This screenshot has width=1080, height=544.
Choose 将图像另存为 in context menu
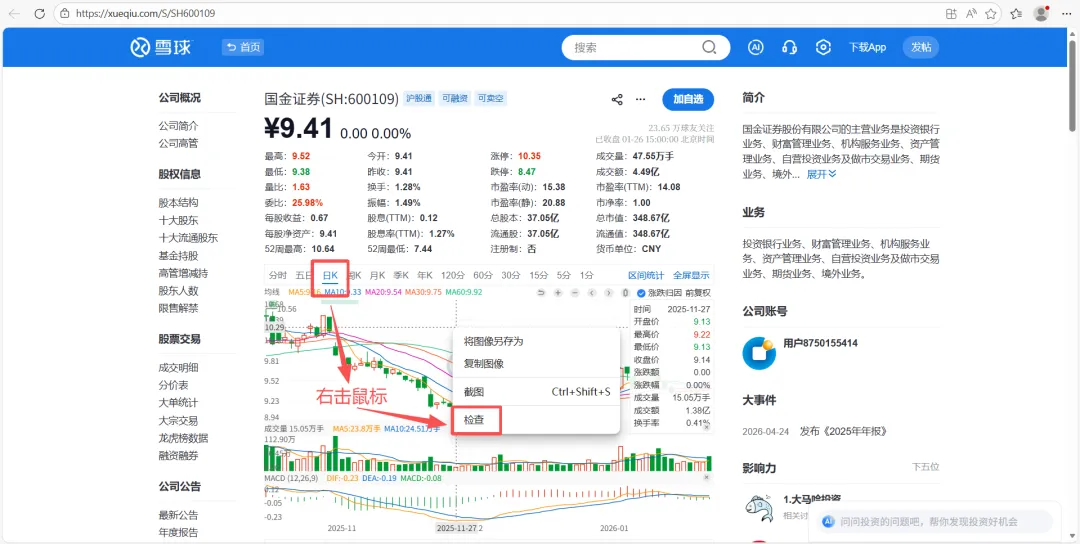point(537,342)
